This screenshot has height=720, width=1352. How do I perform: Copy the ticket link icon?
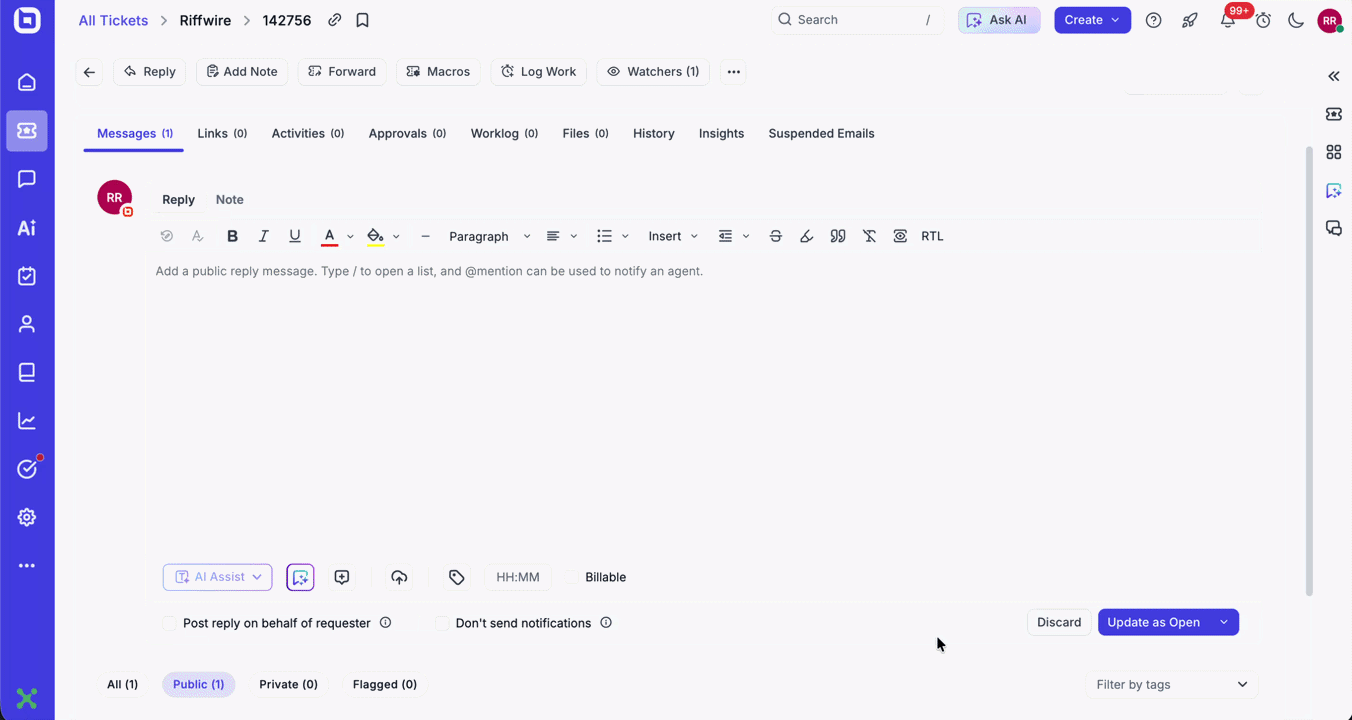point(334,20)
